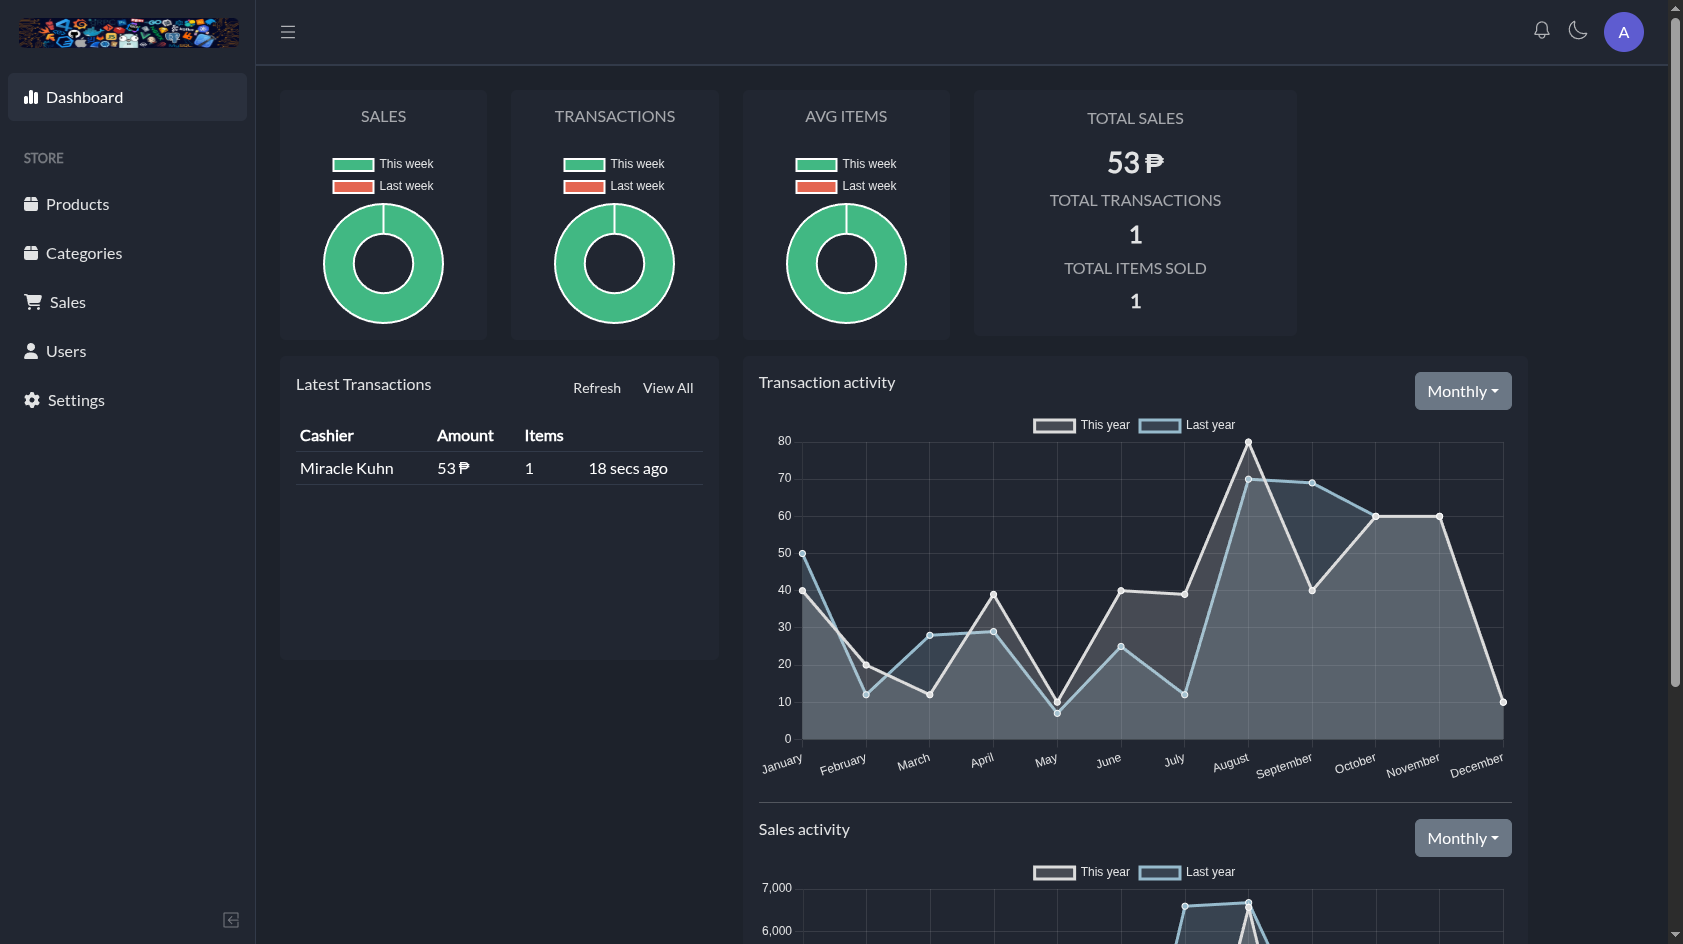
Task: Toggle Last year in Sales activity legend
Action: [x=1187, y=872]
